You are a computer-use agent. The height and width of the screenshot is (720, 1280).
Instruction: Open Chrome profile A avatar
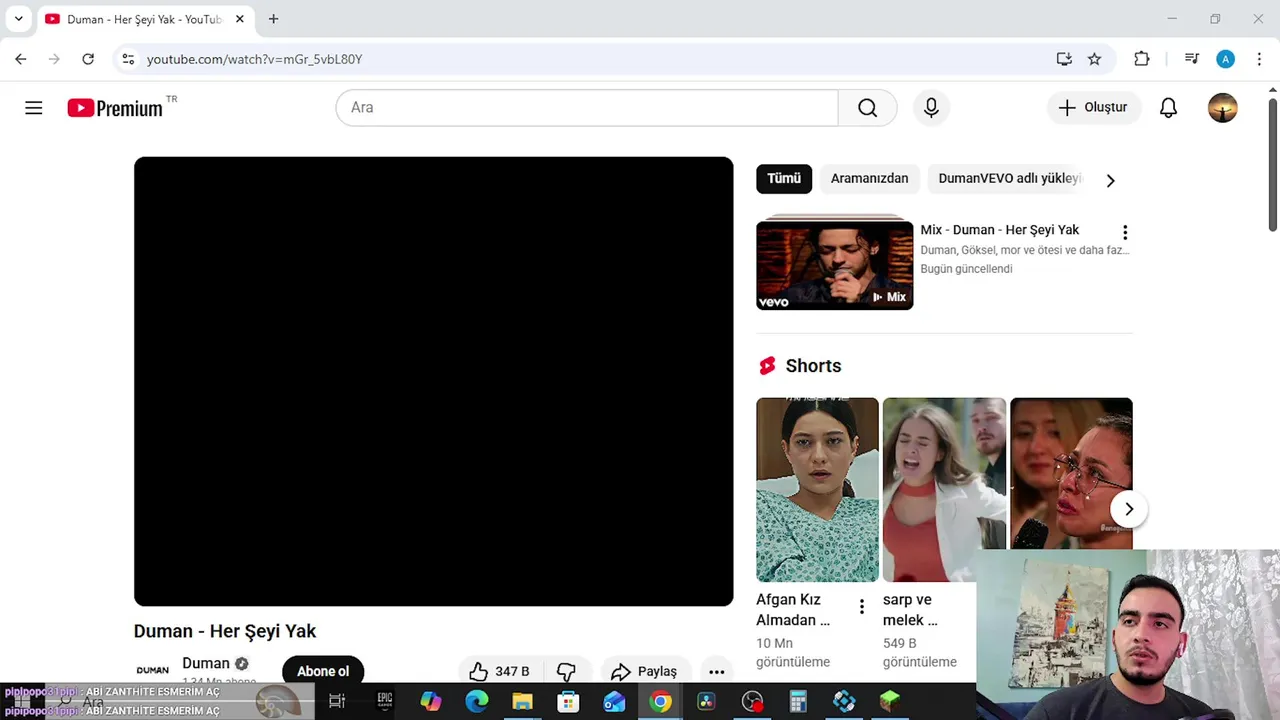coord(1225,59)
